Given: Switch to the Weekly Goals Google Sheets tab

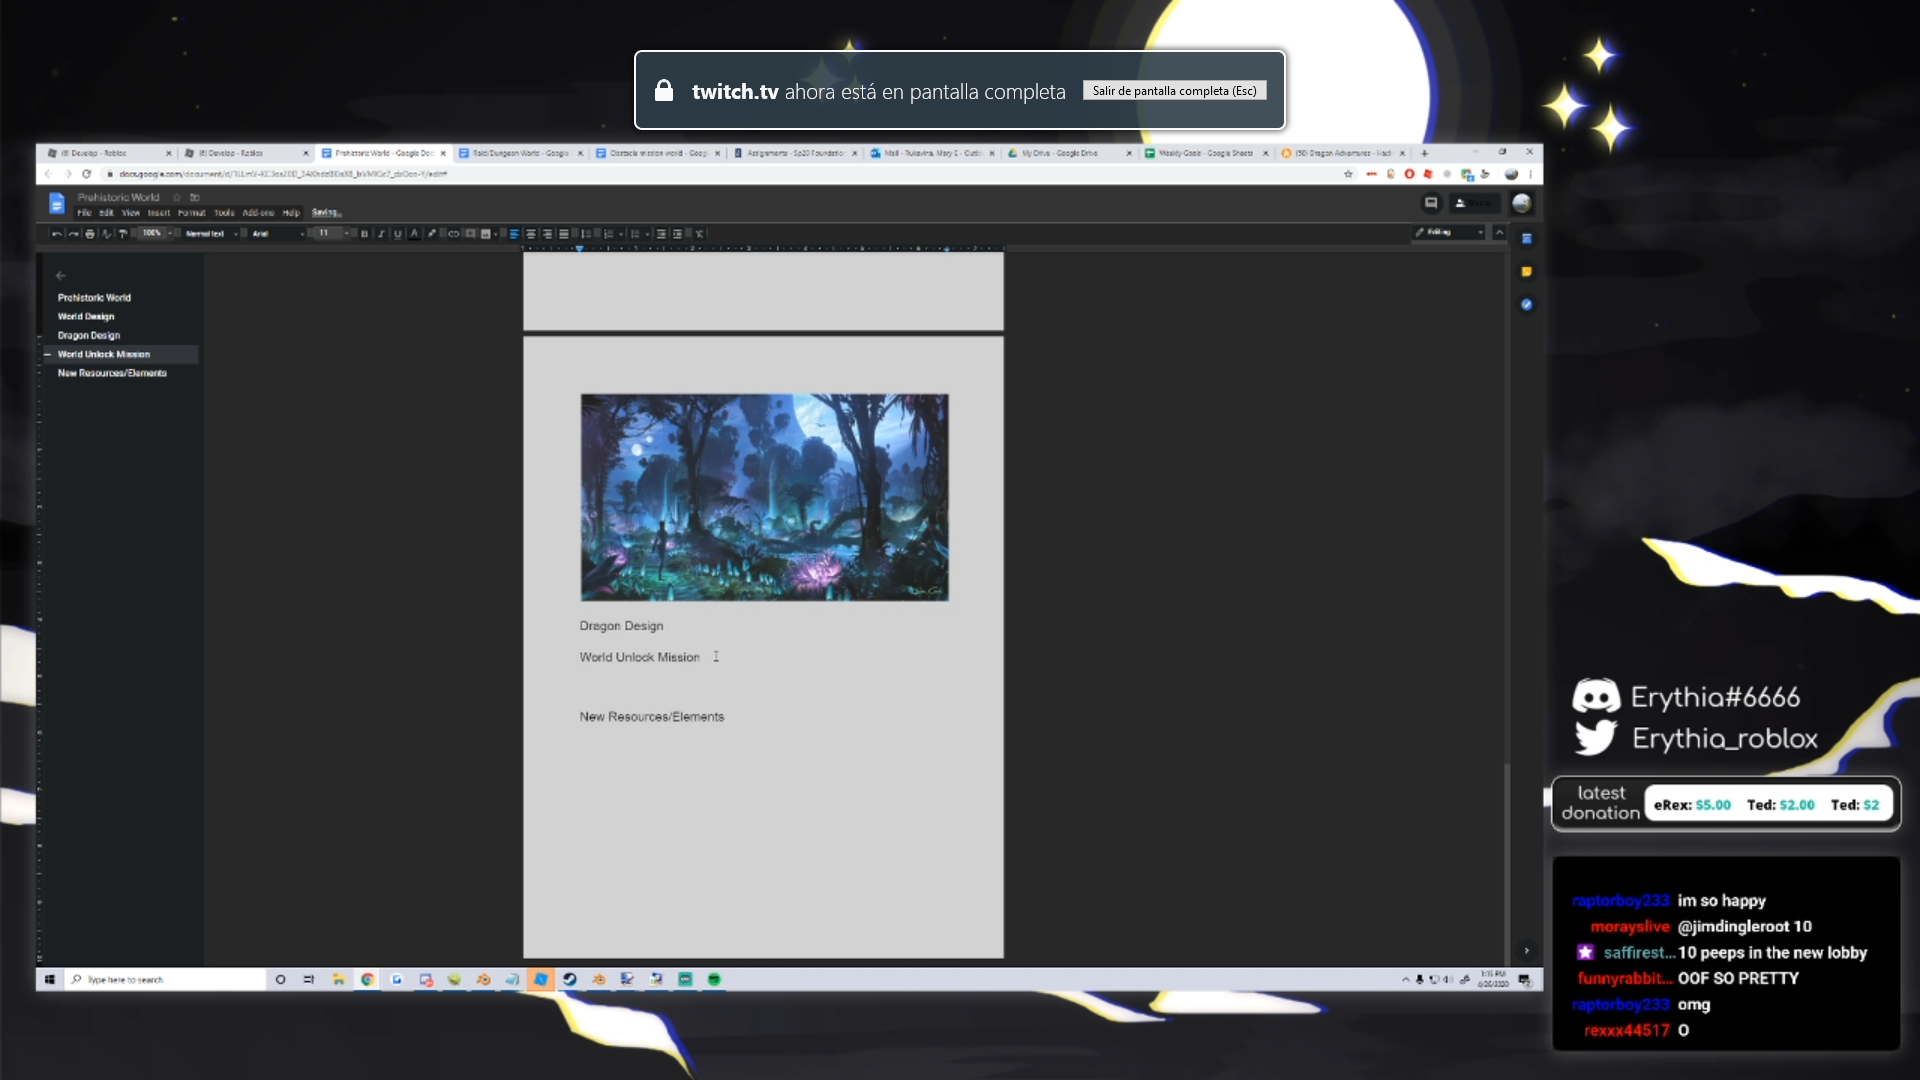Looking at the screenshot, I should point(1206,153).
